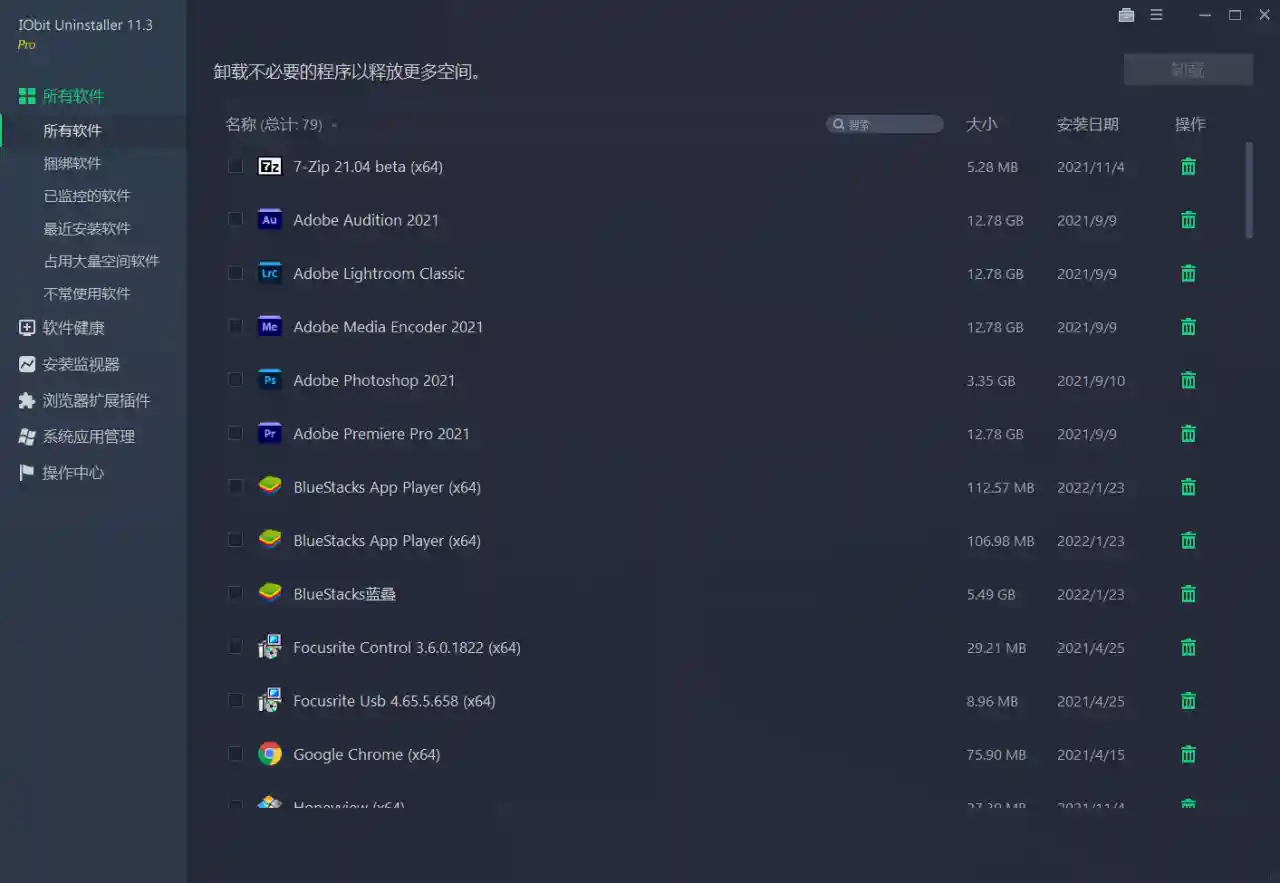Screen dimensions: 1280x883
Task: Switch to 捆绑软件 in the sidebar
Action: tap(72, 163)
